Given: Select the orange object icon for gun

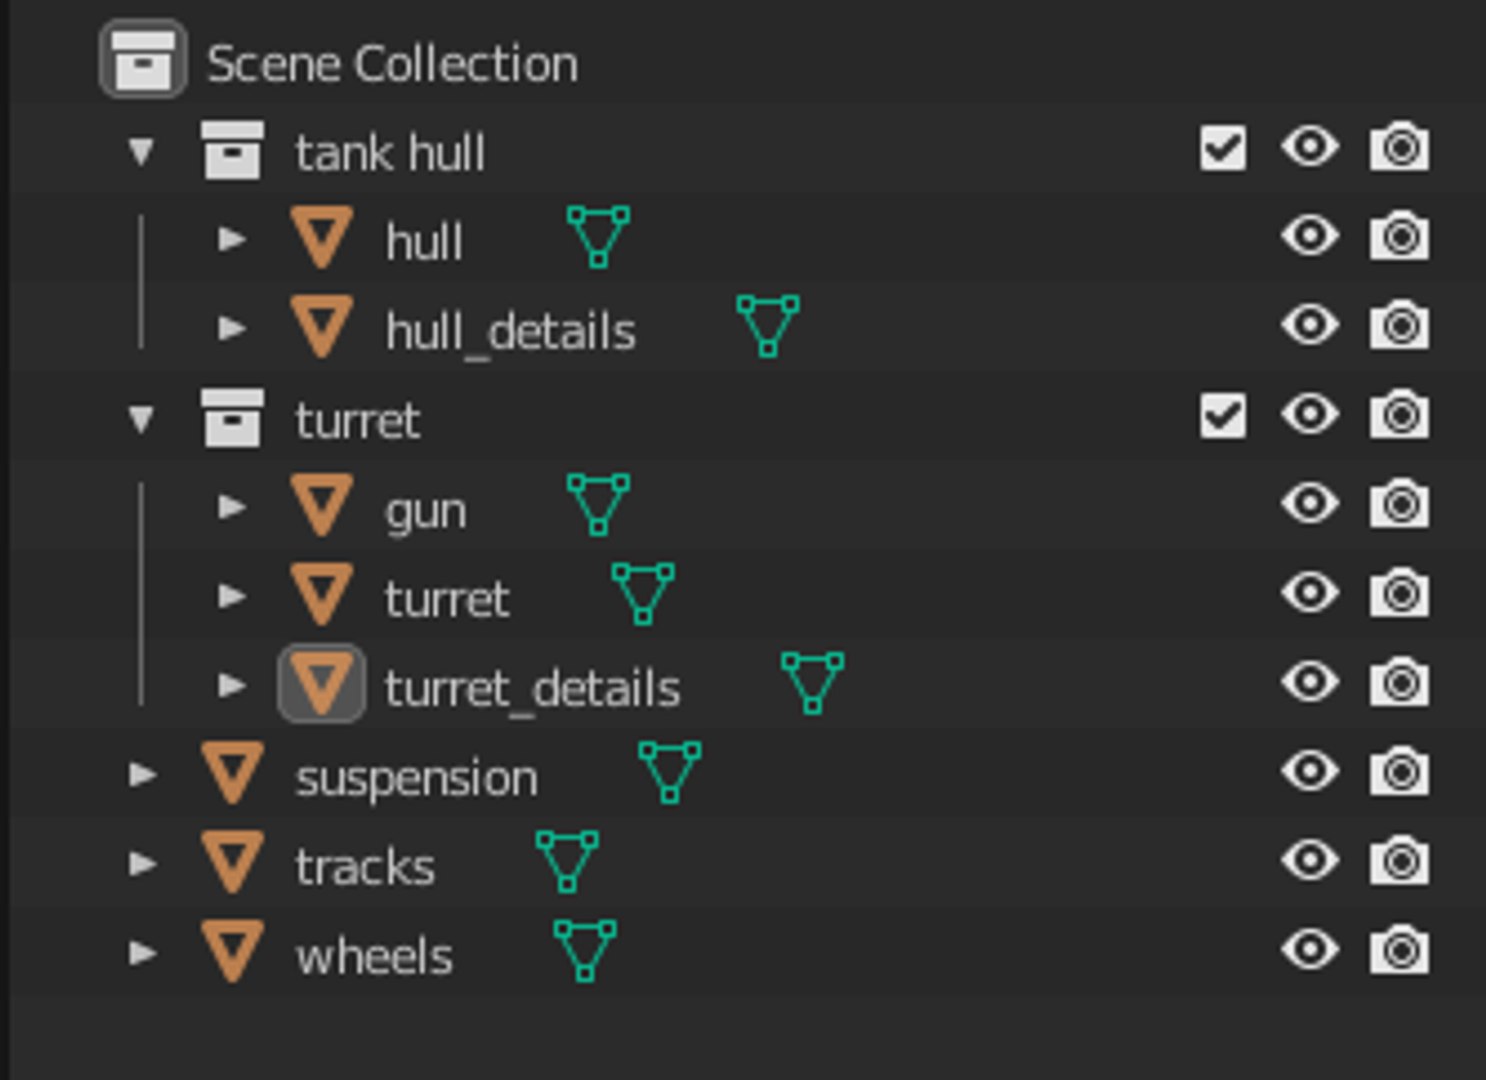Looking at the screenshot, I should 322,505.
